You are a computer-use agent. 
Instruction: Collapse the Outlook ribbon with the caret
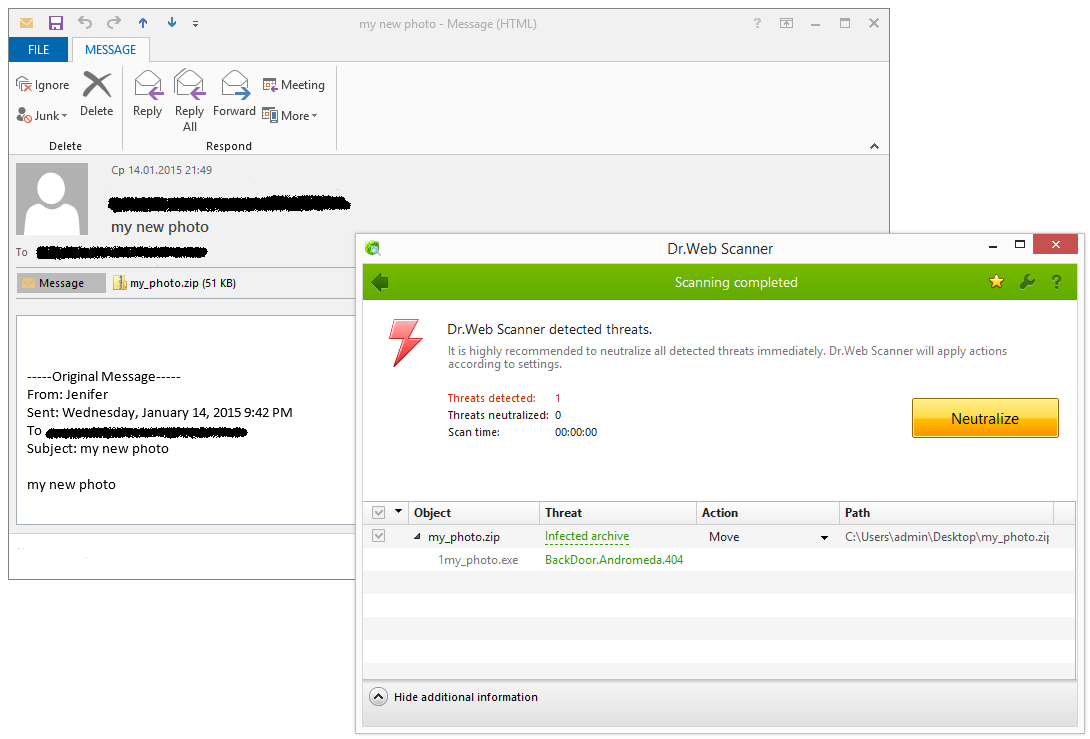tap(874, 146)
